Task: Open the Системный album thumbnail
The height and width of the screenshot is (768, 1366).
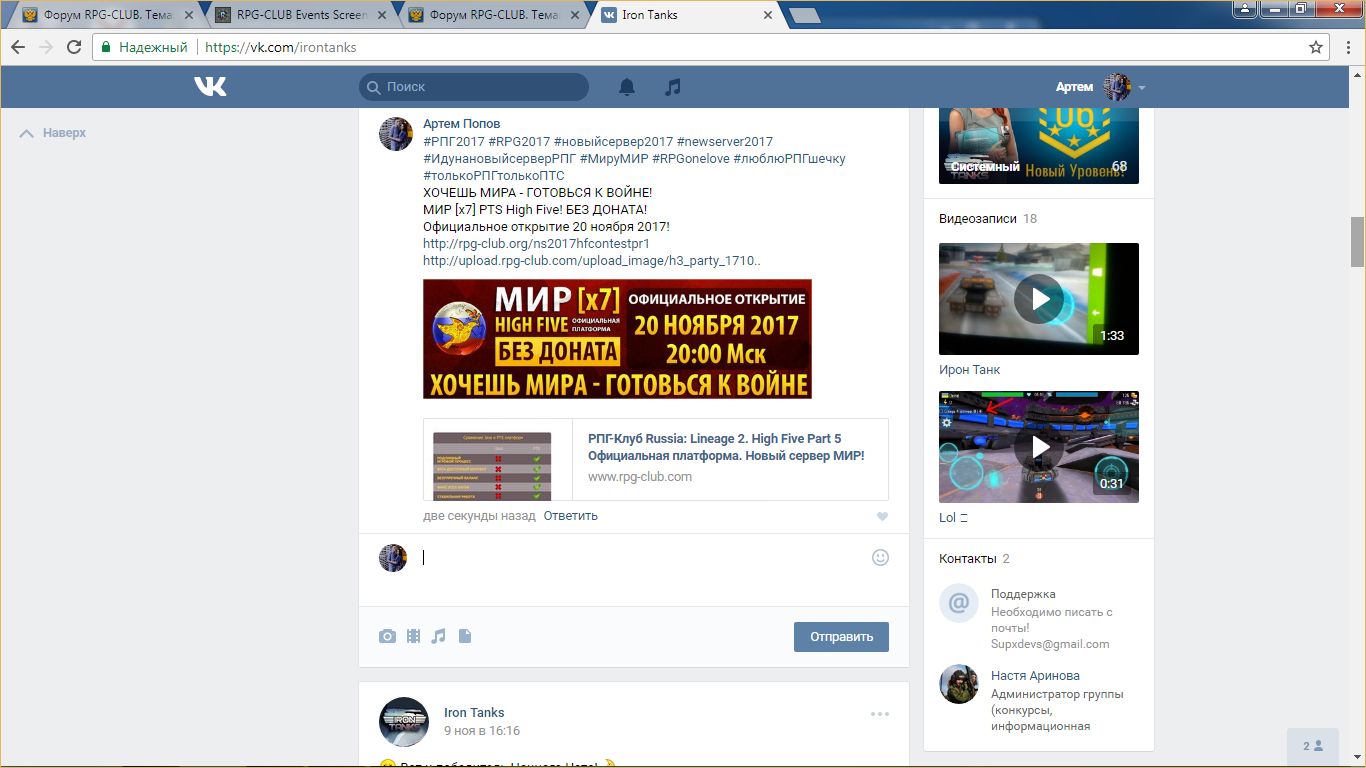Action: (x=1039, y=144)
